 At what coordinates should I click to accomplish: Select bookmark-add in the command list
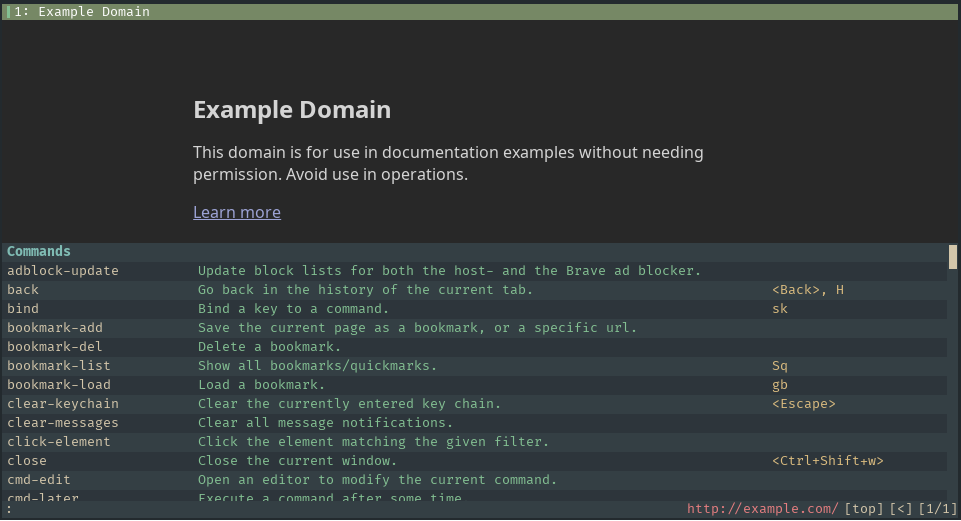(55, 328)
